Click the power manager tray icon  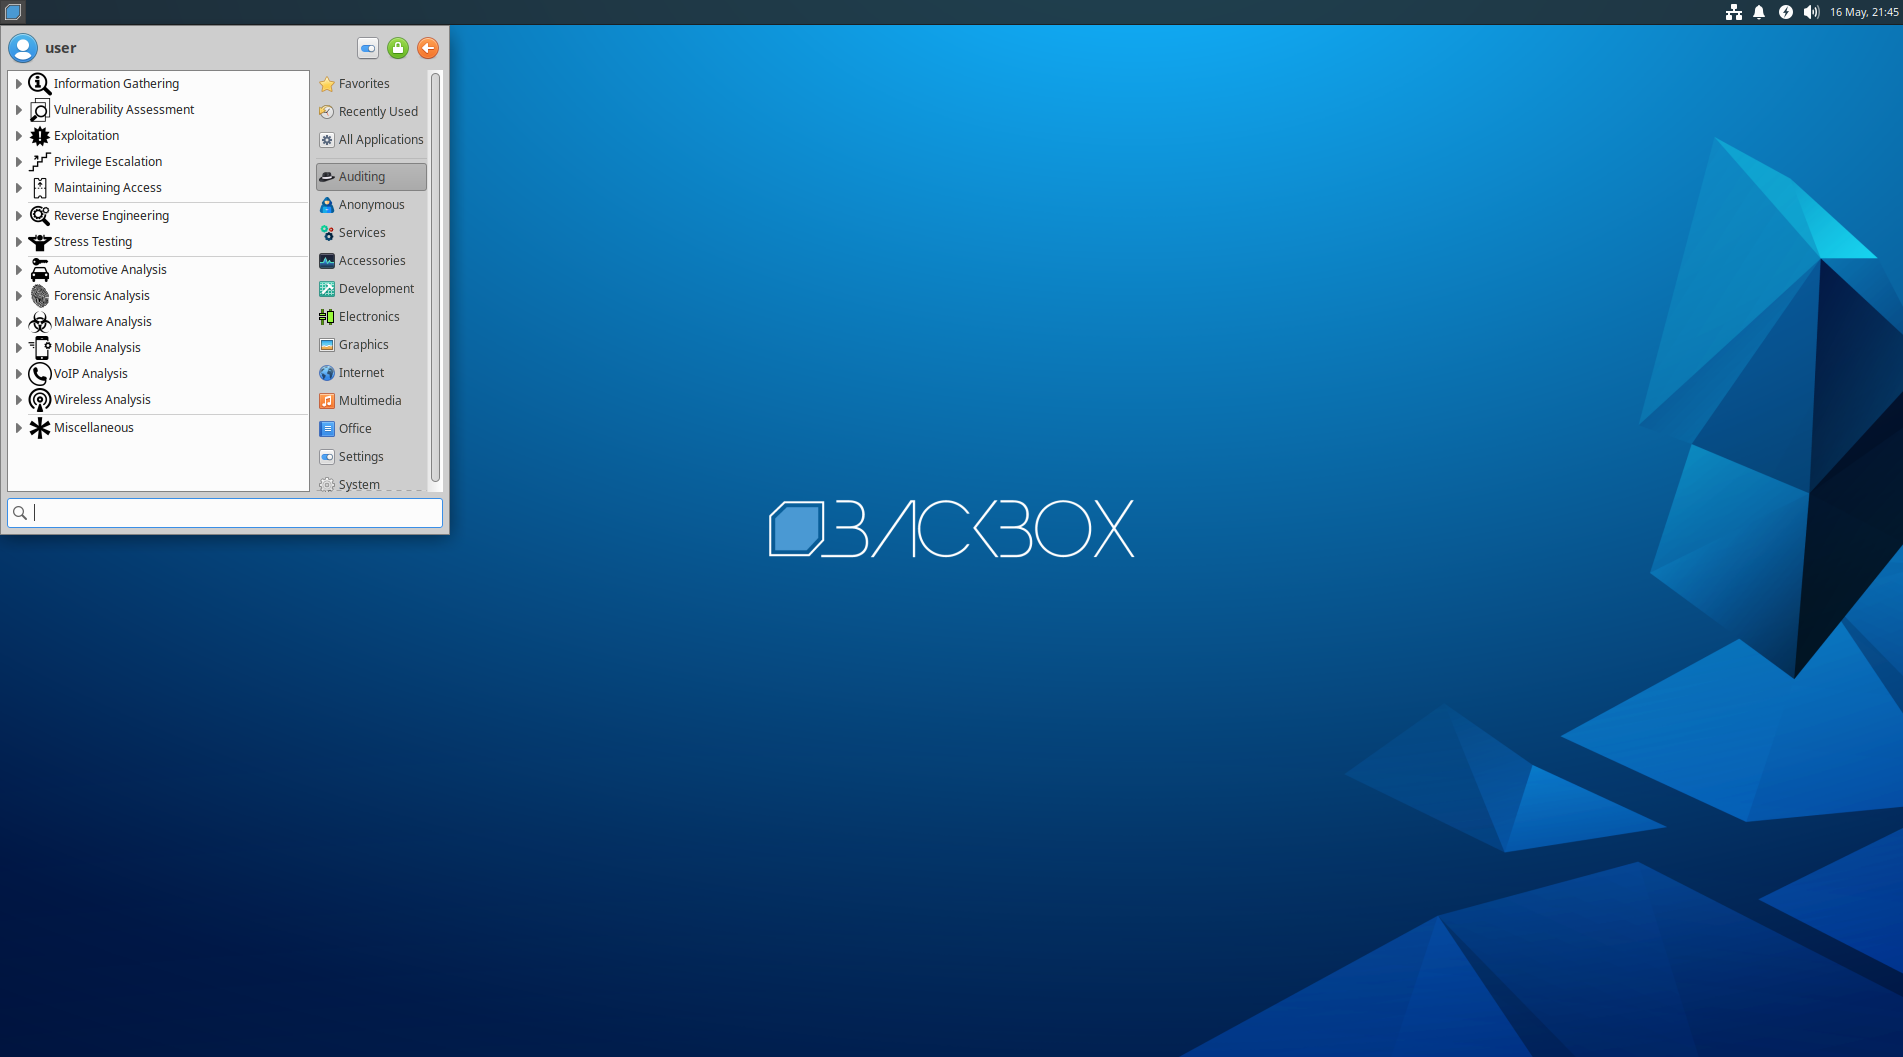click(1786, 12)
